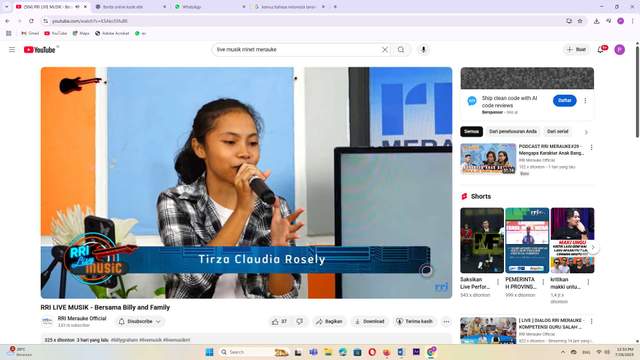Click the YouTube search input field
This screenshot has height=360, width=640.
pyautogui.click(x=298, y=50)
